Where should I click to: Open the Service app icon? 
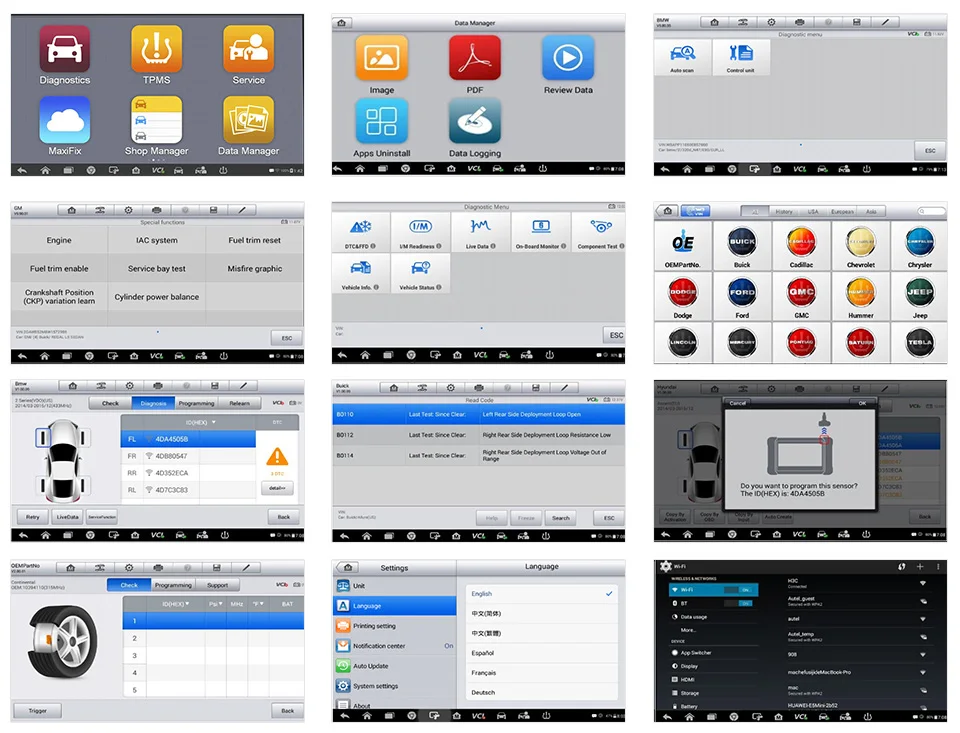[249, 50]
